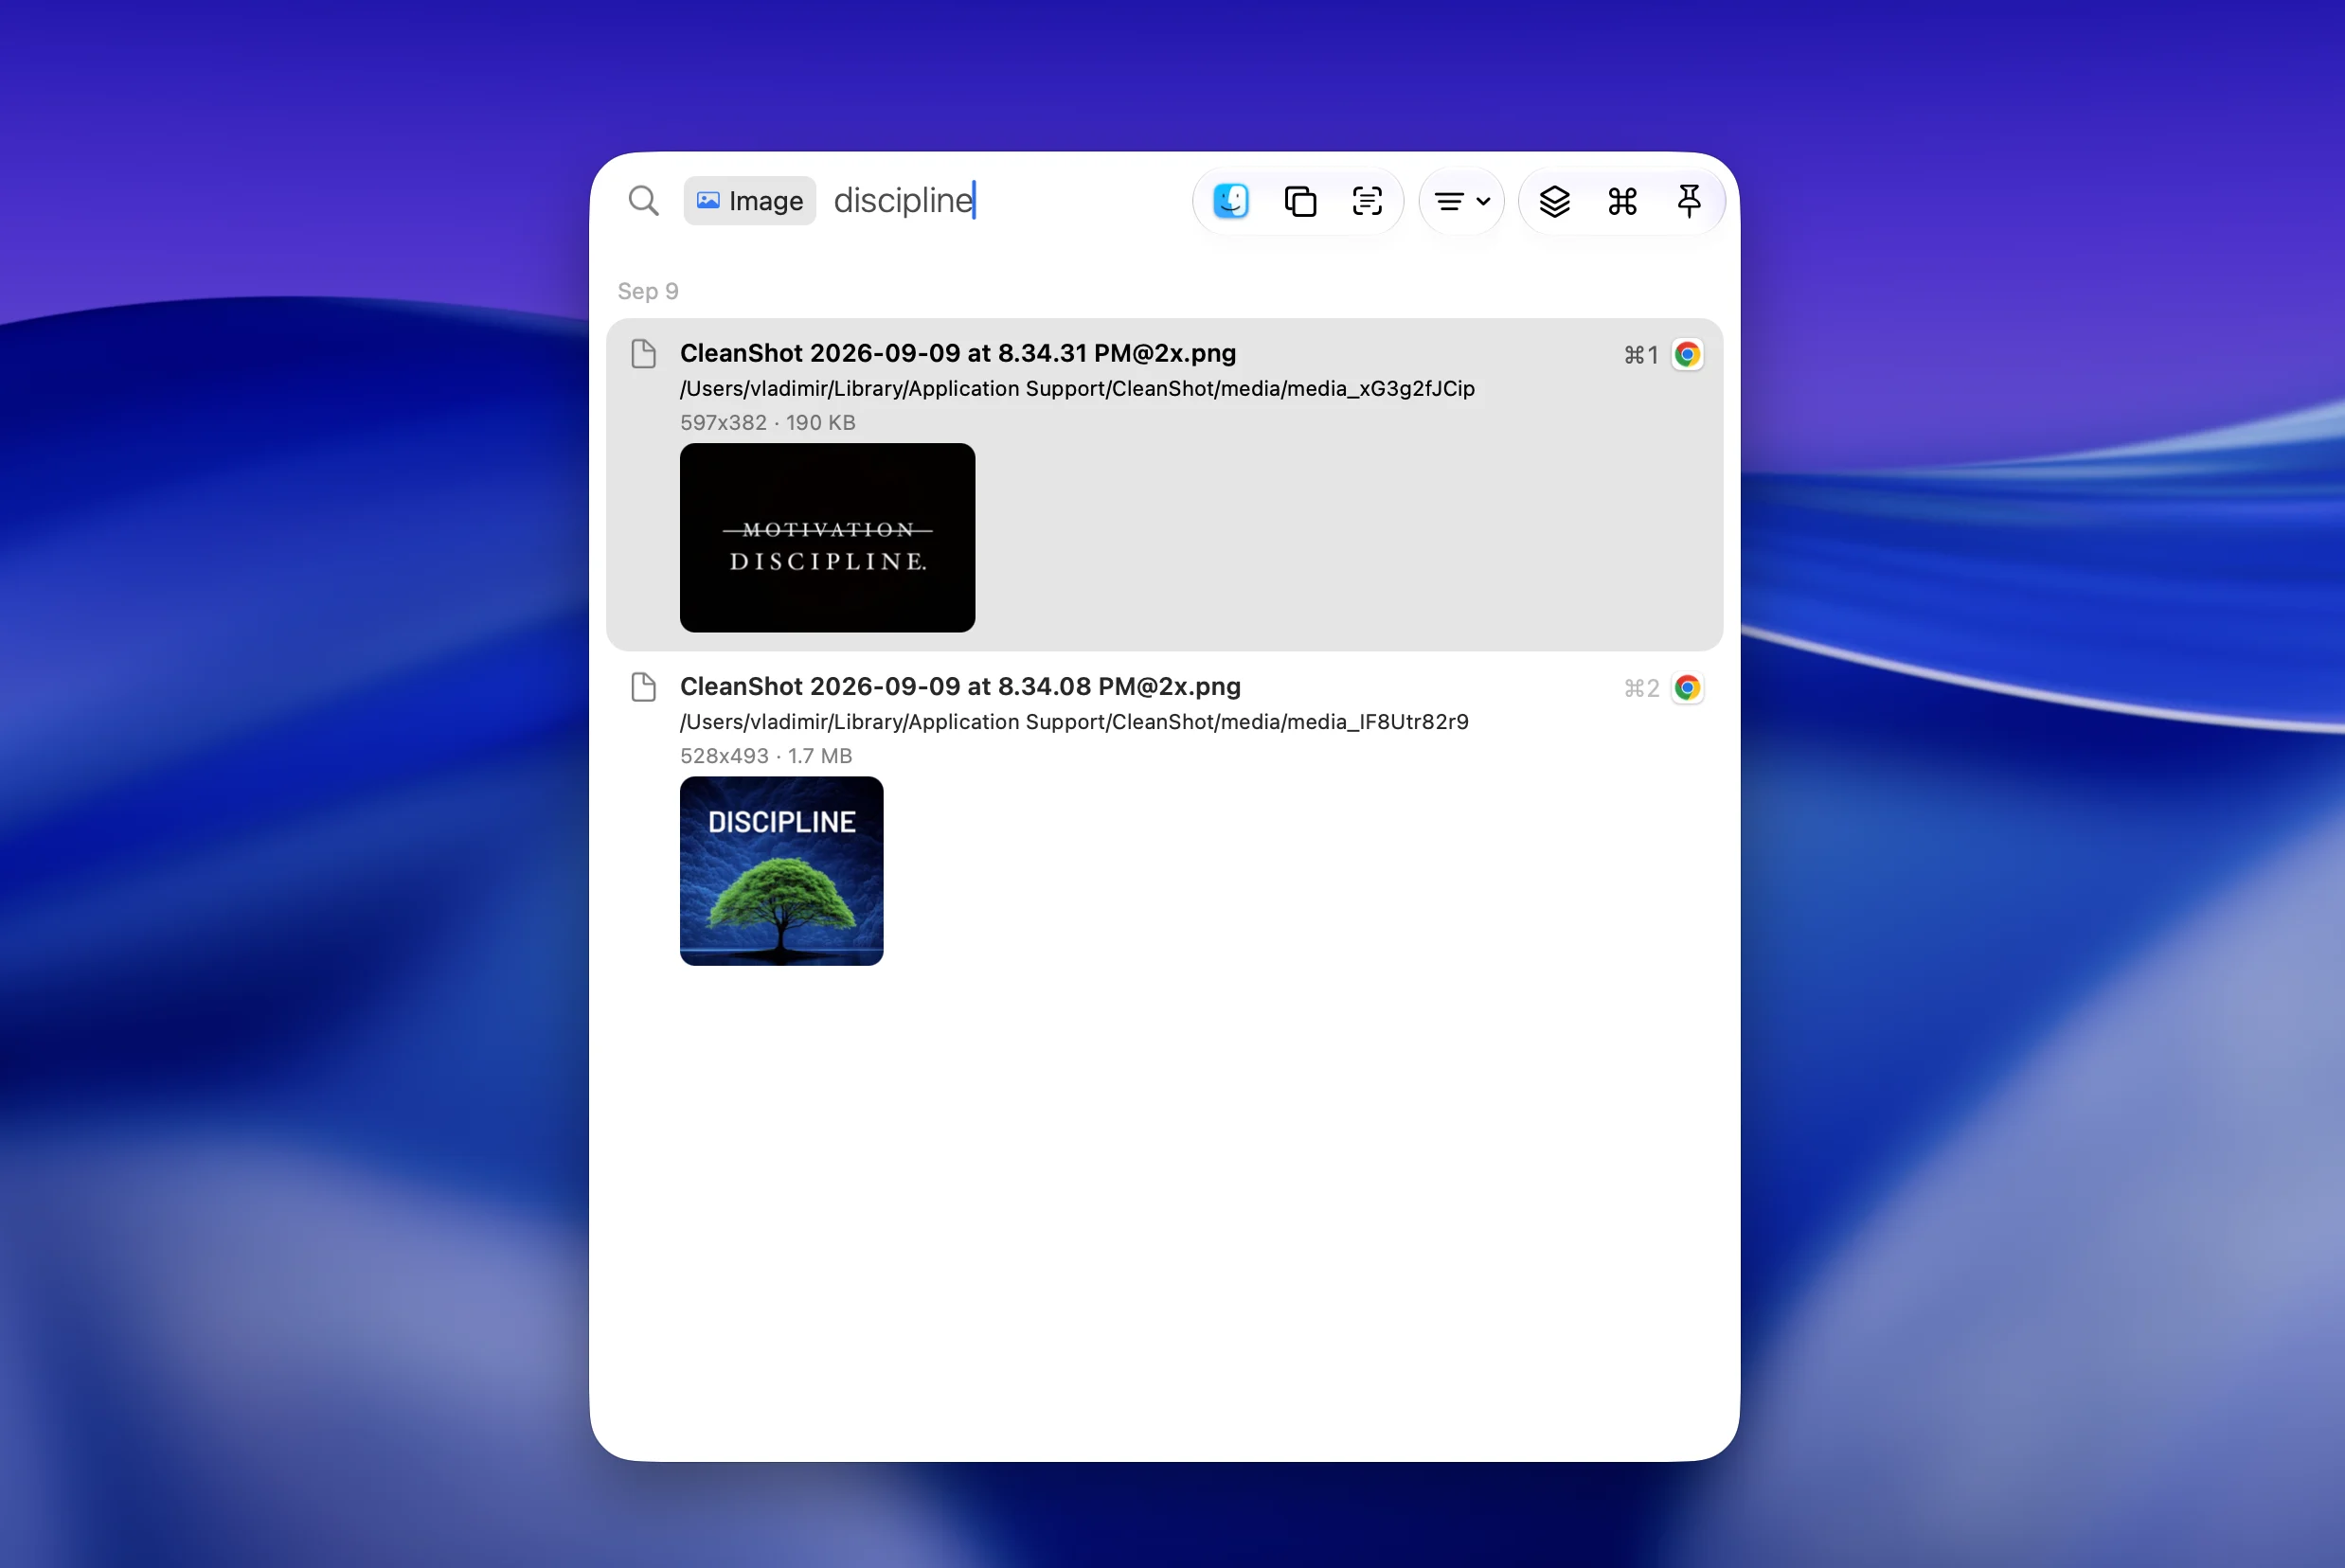2345x1568 pixels.
Task: Click the command key icon
Action: (x=1622, y=201)
